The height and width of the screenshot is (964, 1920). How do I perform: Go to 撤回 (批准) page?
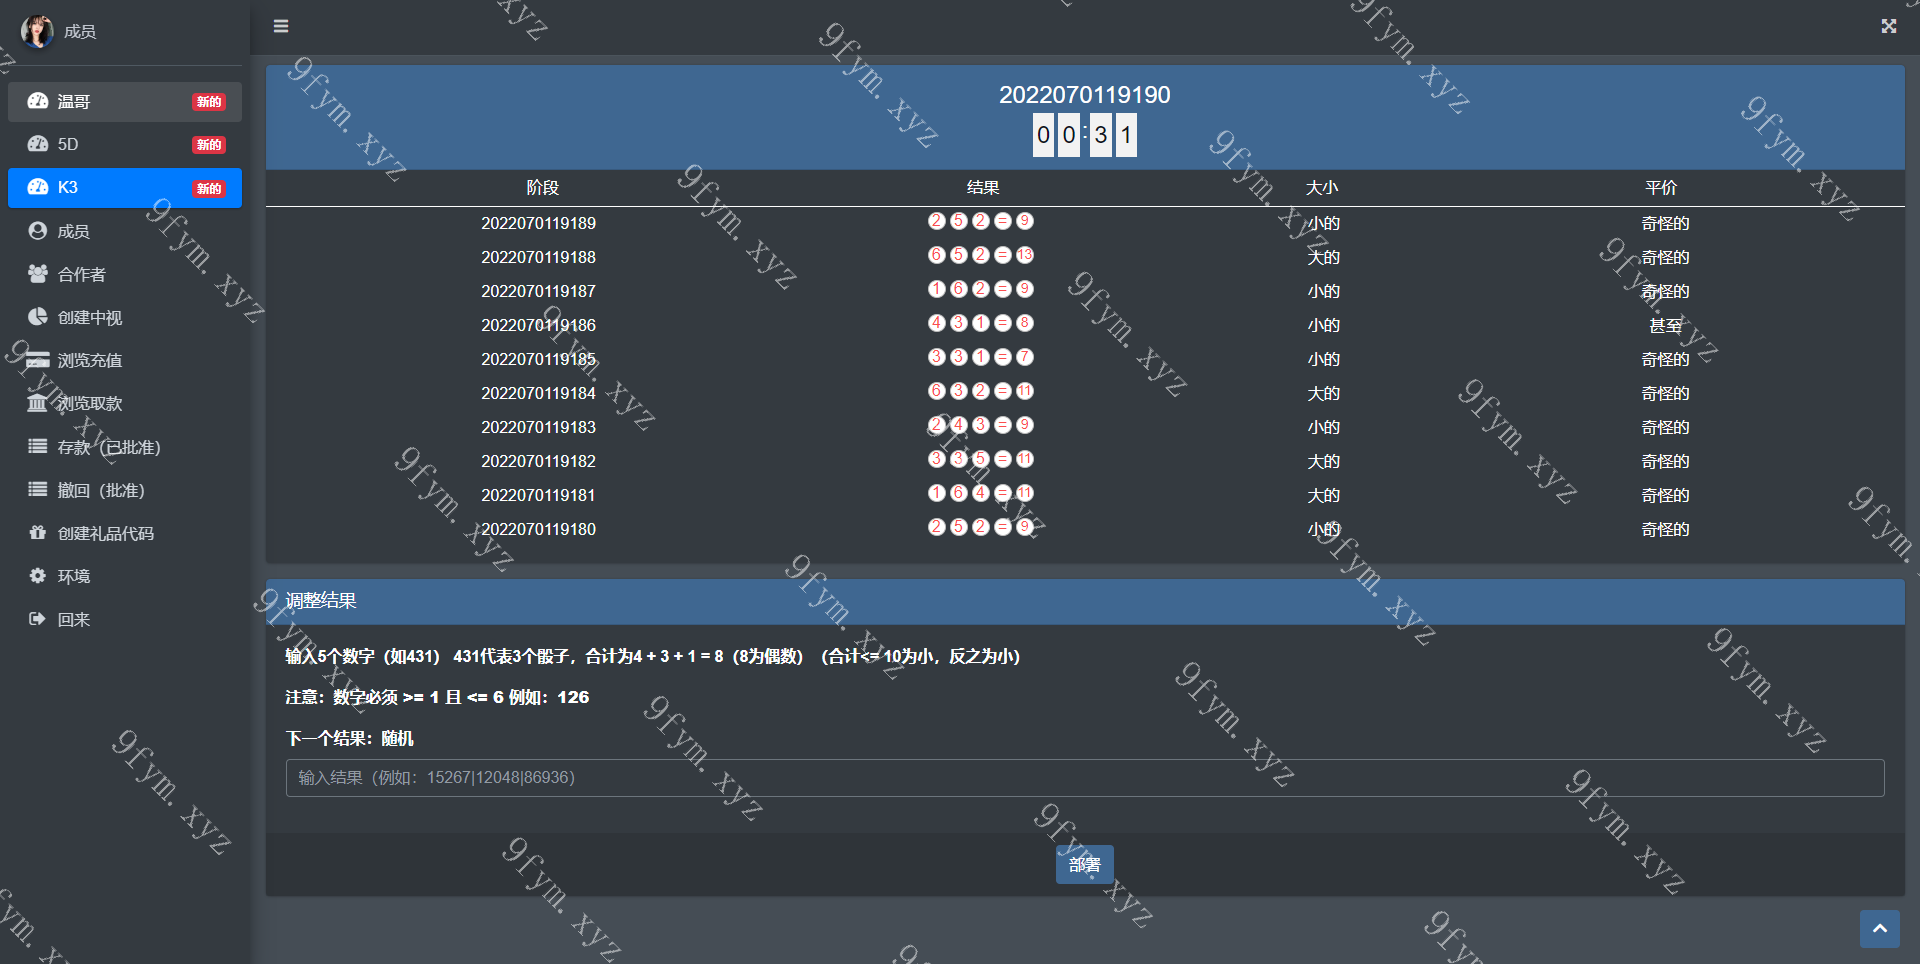click(125, 490)
